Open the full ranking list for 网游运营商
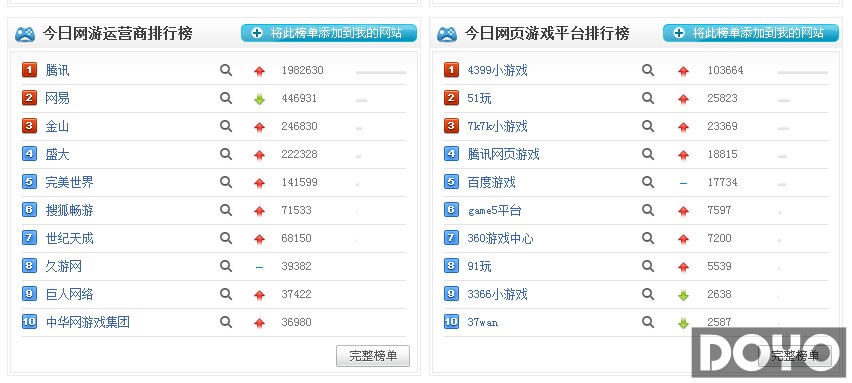This screenshot has height=383, width=852. 373,356
